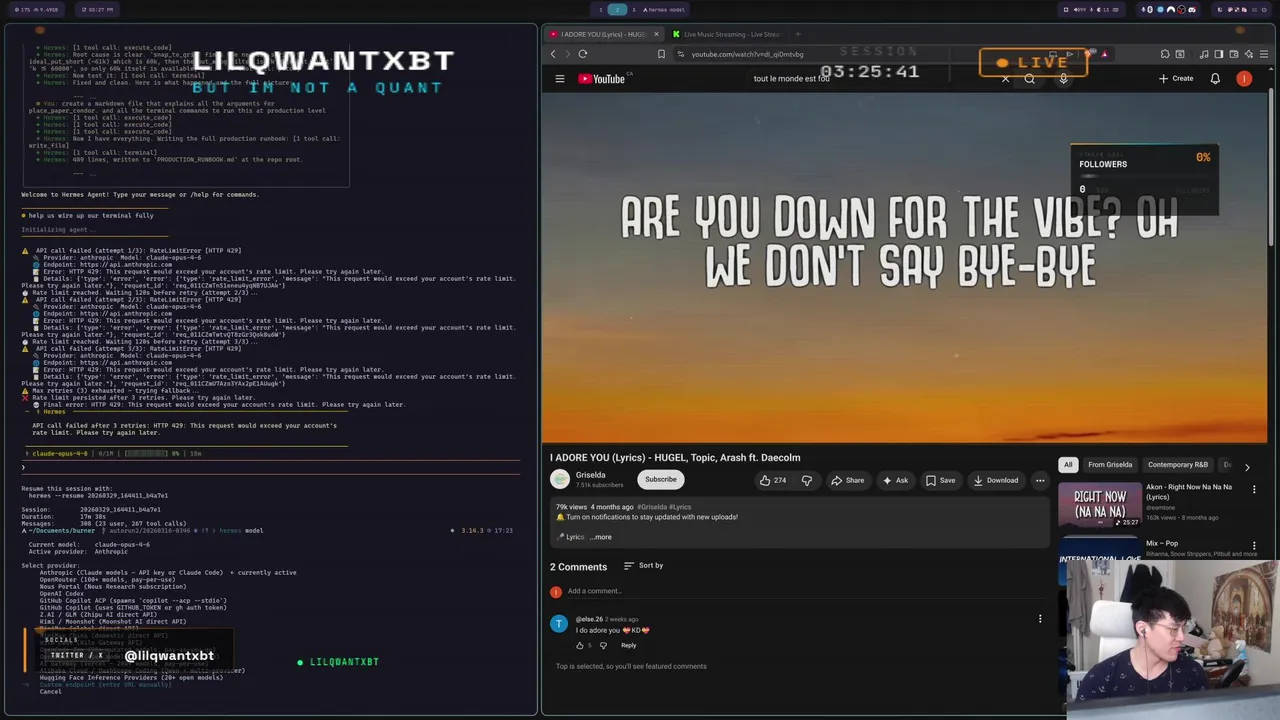The height and width of the screenshot is (720, 1280).
Task: Click the 'Cancel' option in the terminal
Action: [x=50, y=692]
